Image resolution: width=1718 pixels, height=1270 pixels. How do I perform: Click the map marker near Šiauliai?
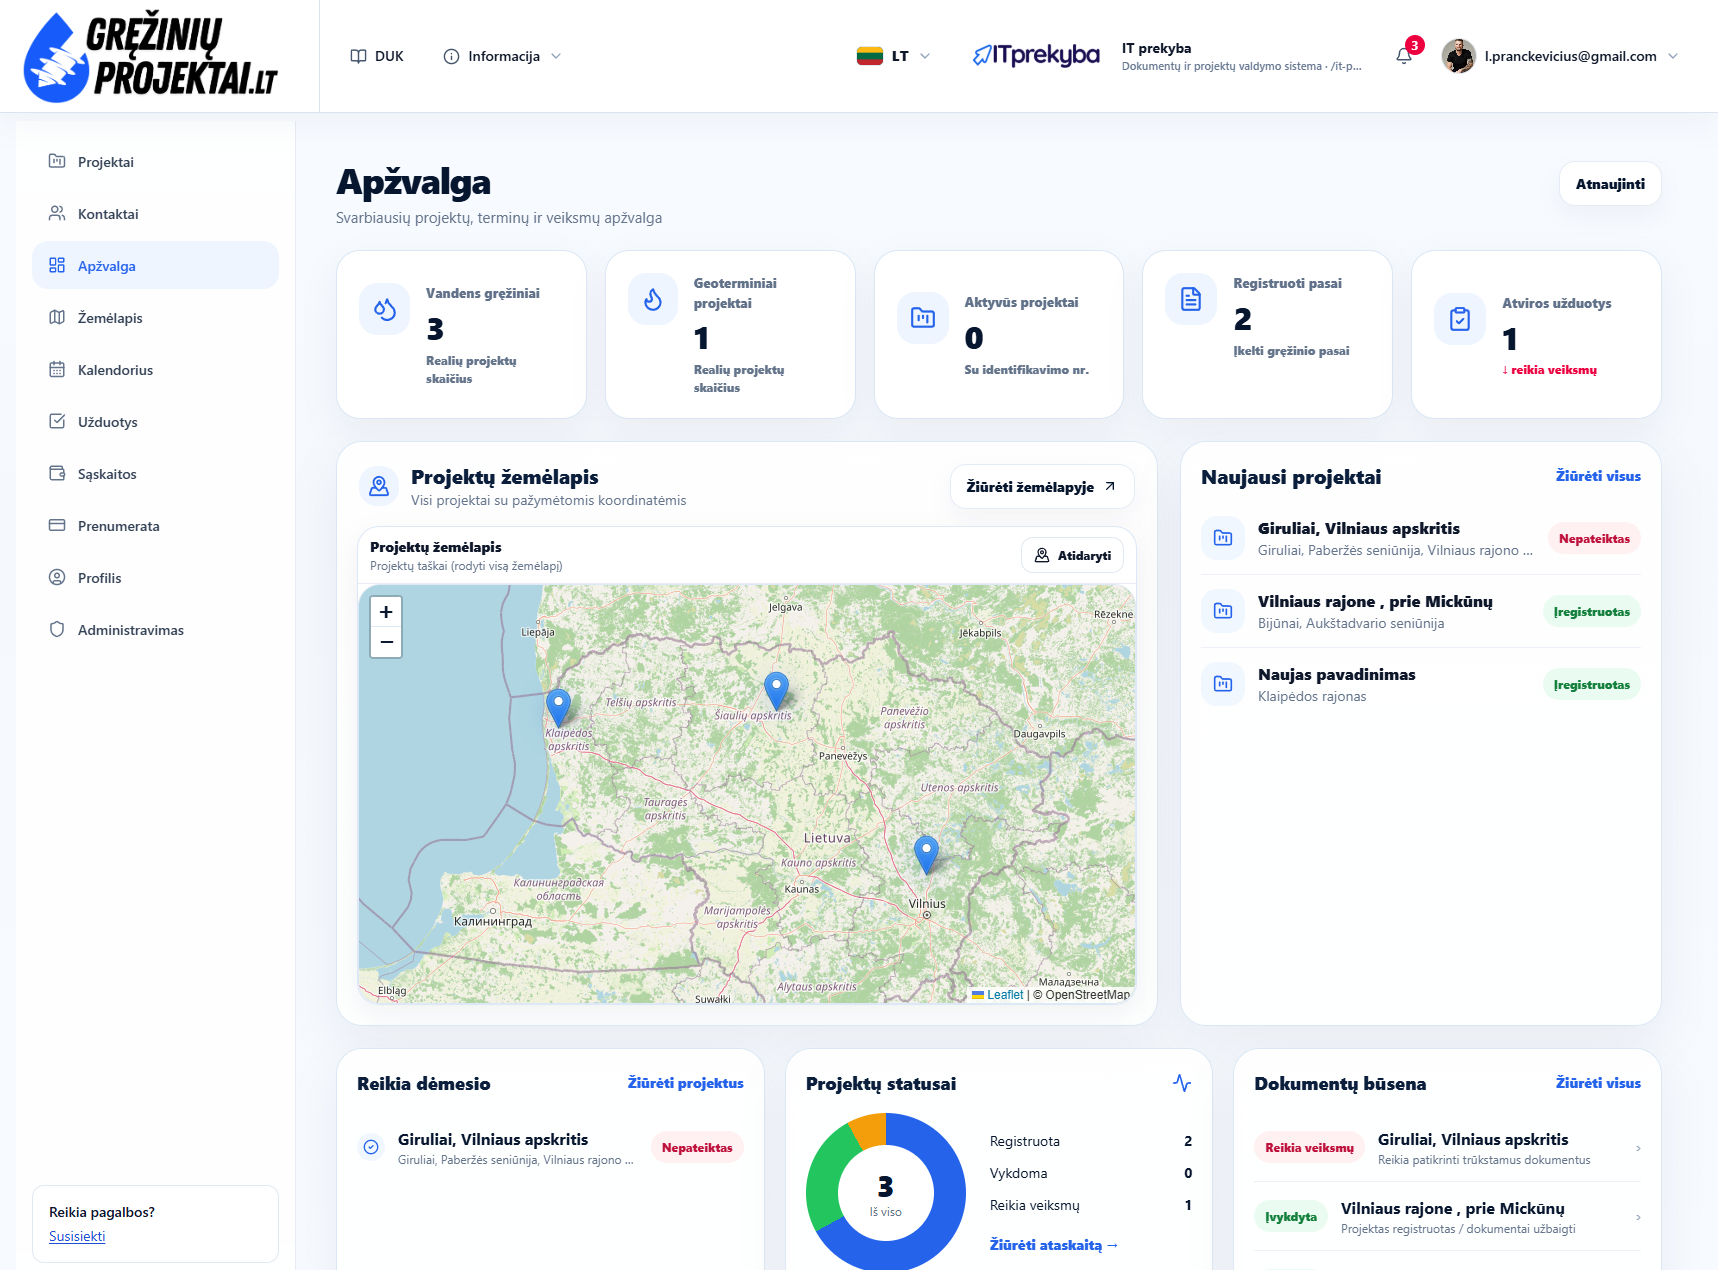[776, 691]
